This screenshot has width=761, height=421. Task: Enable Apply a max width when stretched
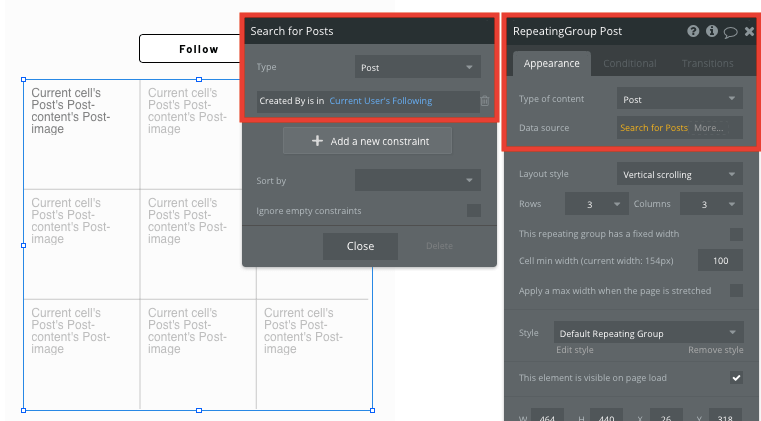[x=736, y=291]
